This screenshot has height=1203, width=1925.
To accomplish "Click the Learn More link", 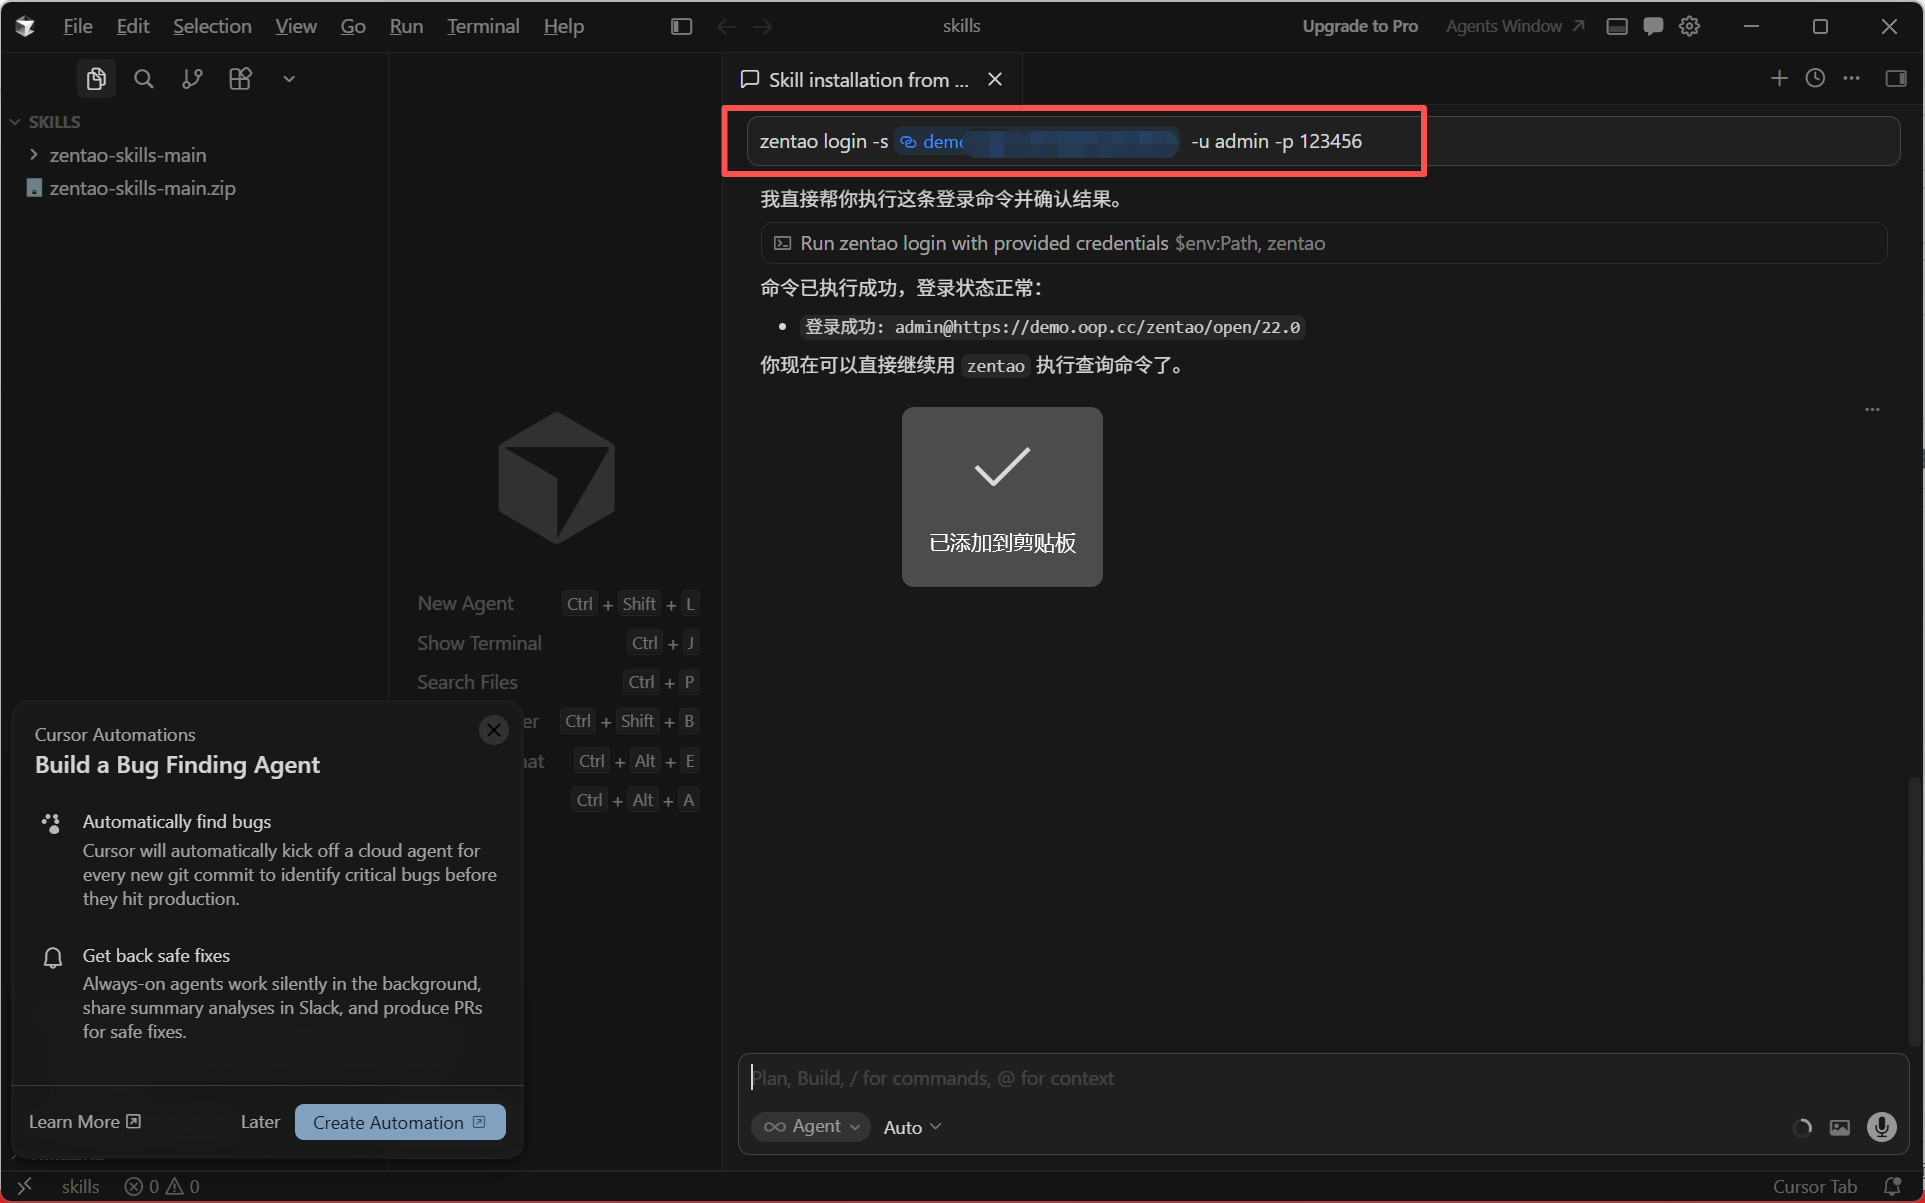I will point(84,1122).
